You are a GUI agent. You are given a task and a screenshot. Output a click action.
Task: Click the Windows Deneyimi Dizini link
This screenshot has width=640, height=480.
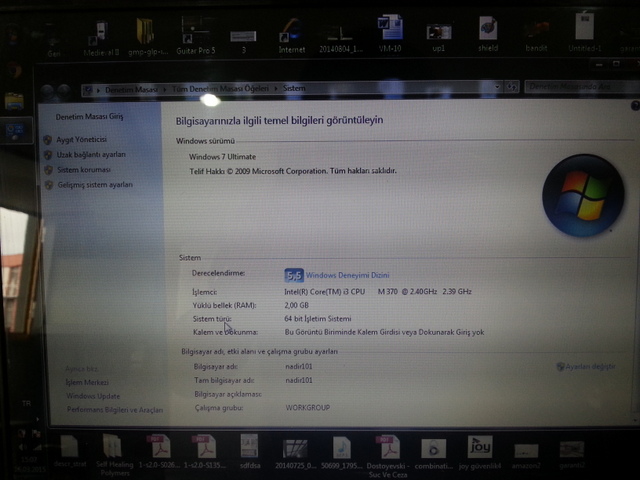tap(347, 274)
